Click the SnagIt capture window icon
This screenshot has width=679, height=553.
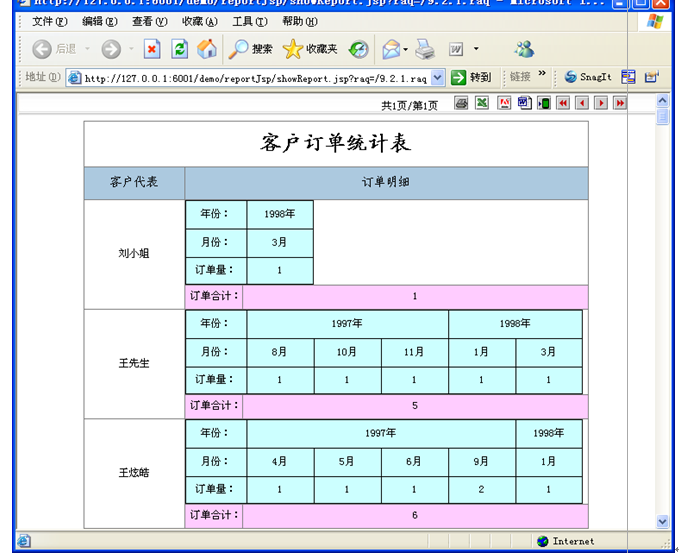[x=628, y=77]
